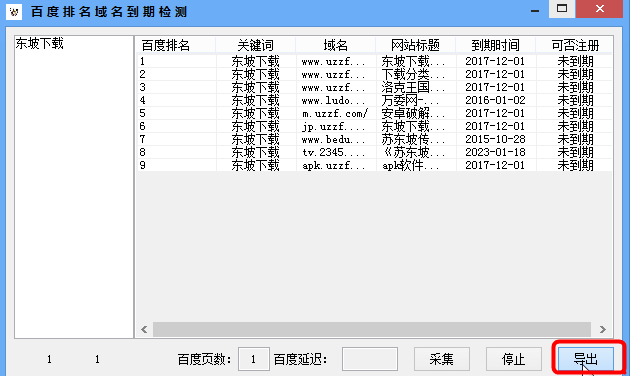This screenshot has width=630, height=376.
Task: Click the 导出 export button
Action: pos(585,359)
